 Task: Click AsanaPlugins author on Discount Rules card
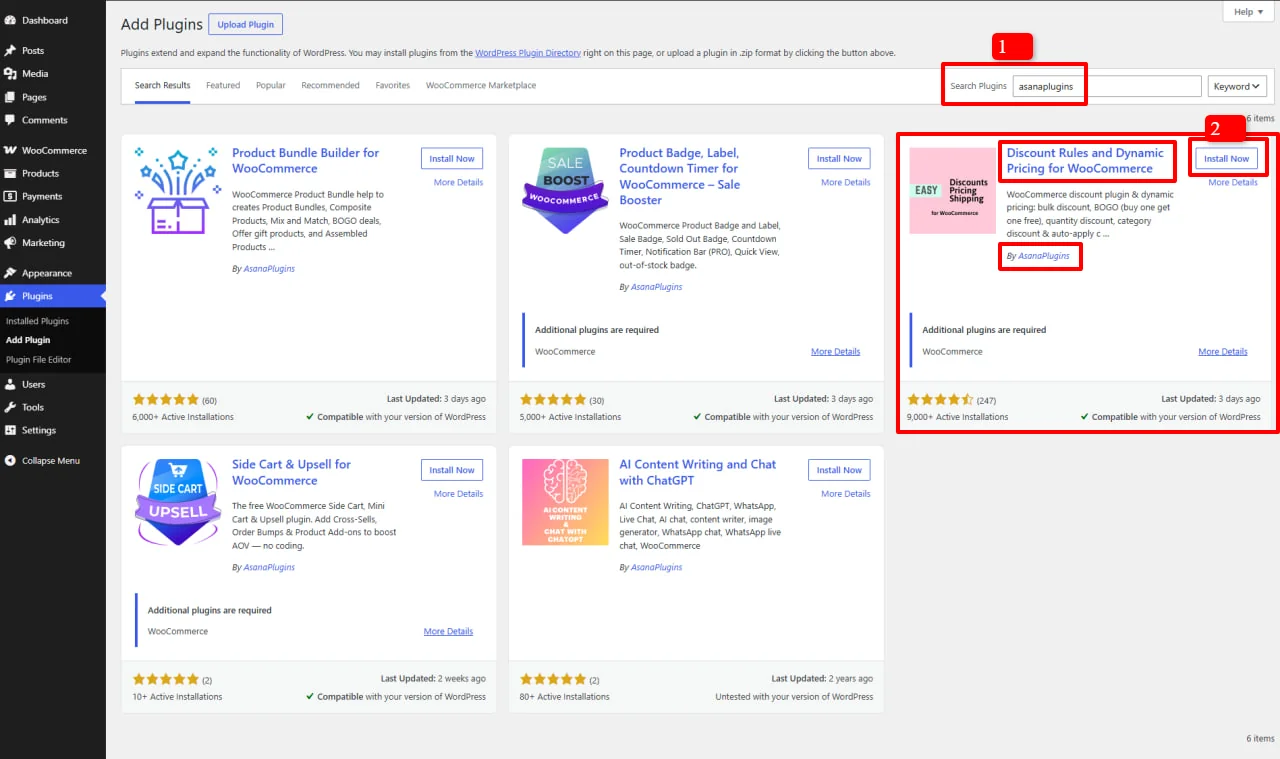(x=1044, y=256)
